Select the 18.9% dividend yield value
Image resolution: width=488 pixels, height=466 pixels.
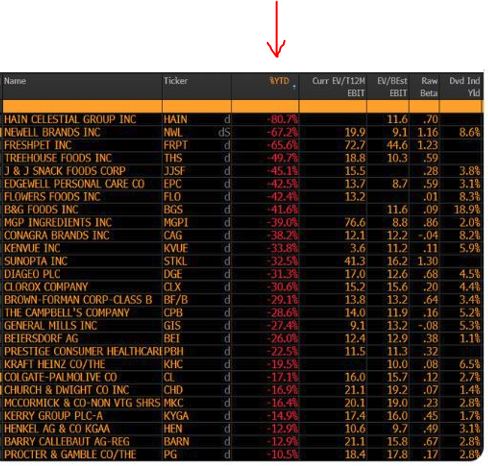point(467,210)
